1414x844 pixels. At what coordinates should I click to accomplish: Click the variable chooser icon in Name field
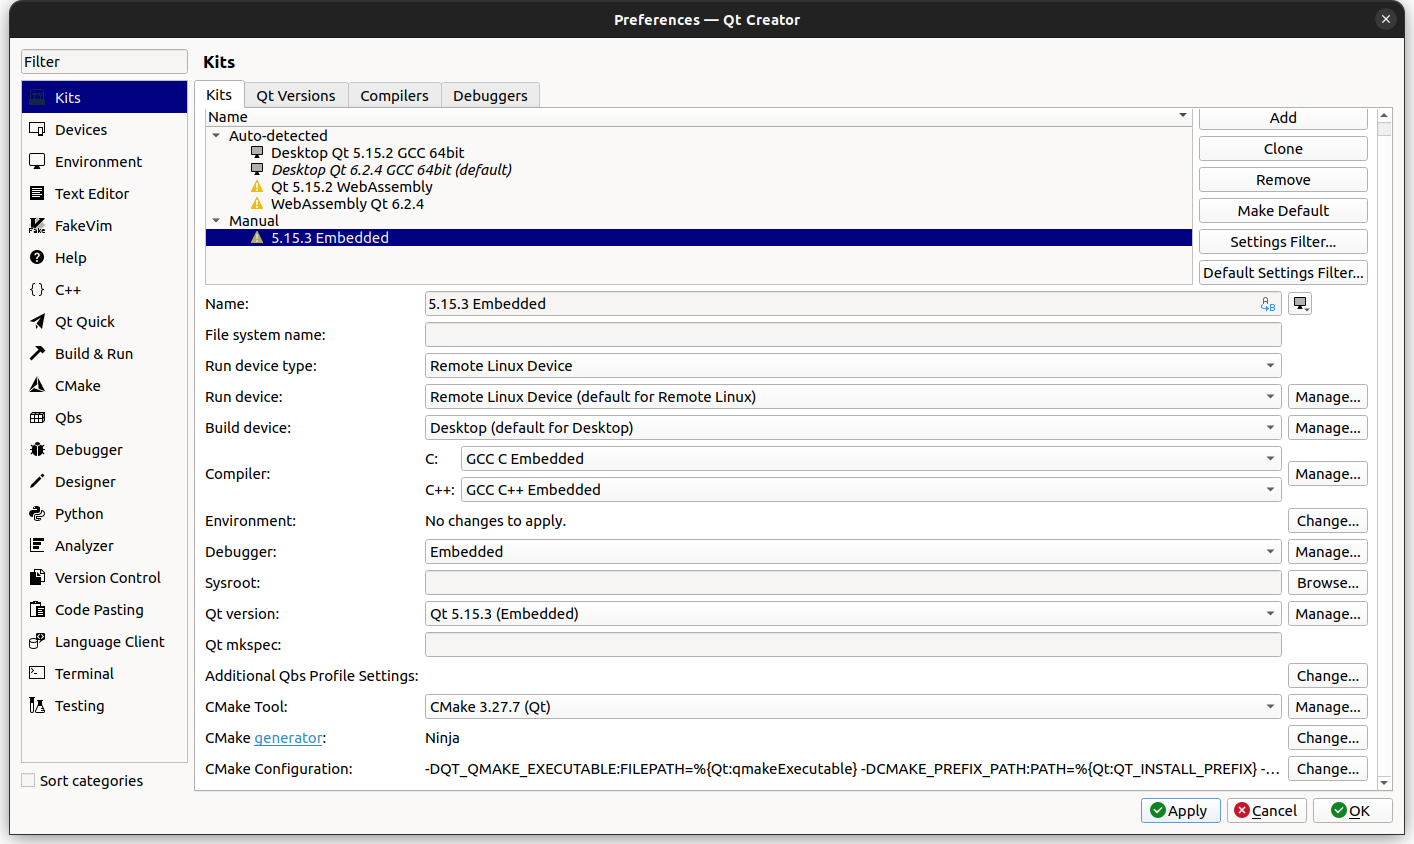[1268, 304]
